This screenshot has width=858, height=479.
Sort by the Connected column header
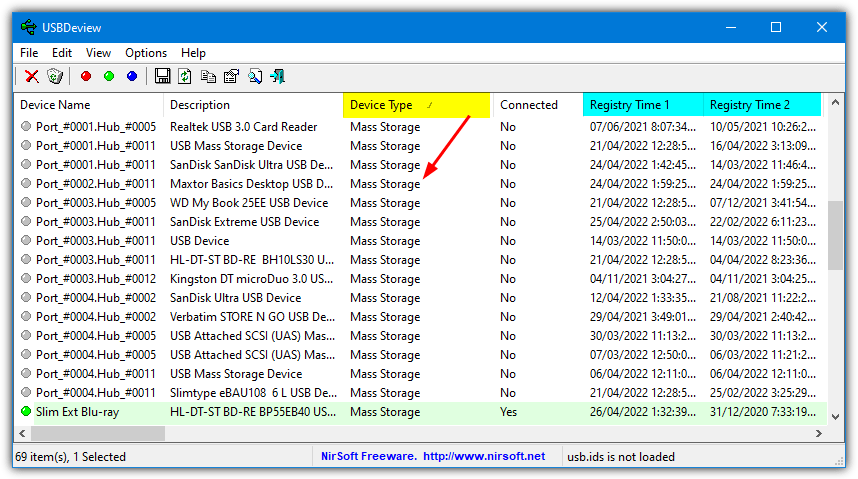(x=538, y=105)
